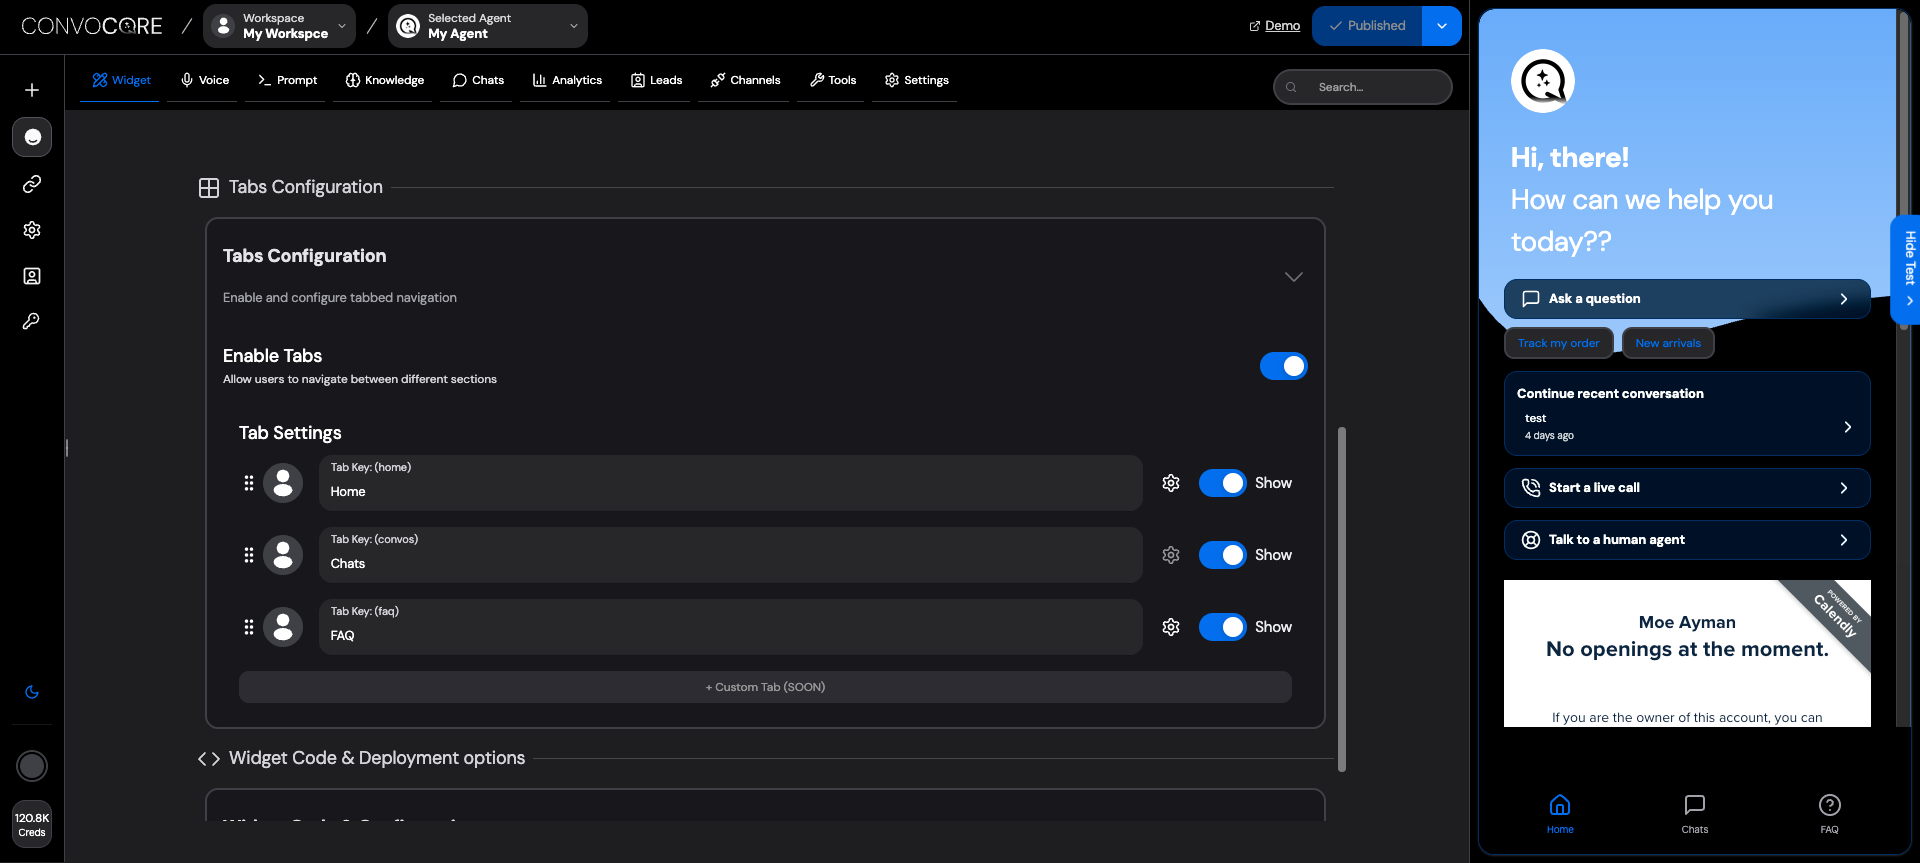Click the drag handle for Home tab row

pos(249,483)
